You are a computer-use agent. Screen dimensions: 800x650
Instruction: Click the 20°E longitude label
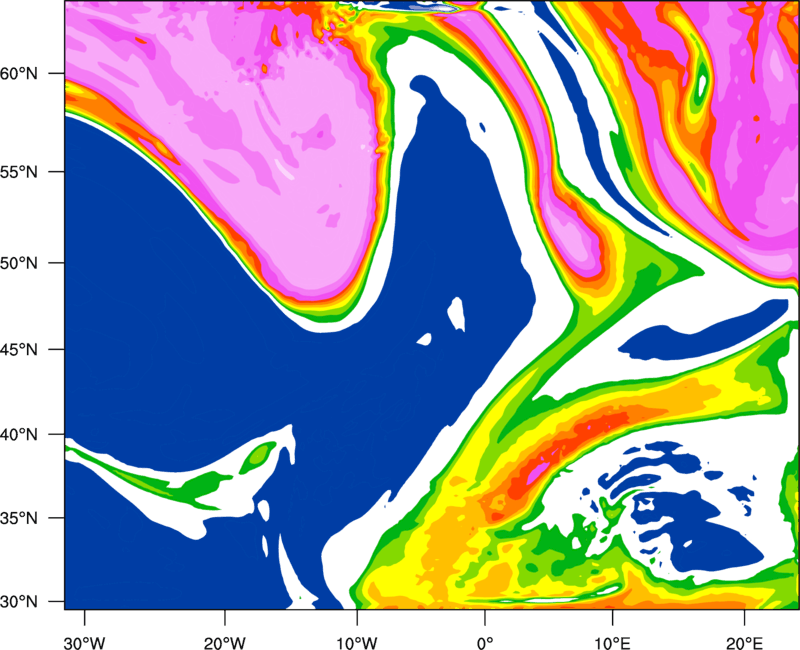(x=744, y=643)
